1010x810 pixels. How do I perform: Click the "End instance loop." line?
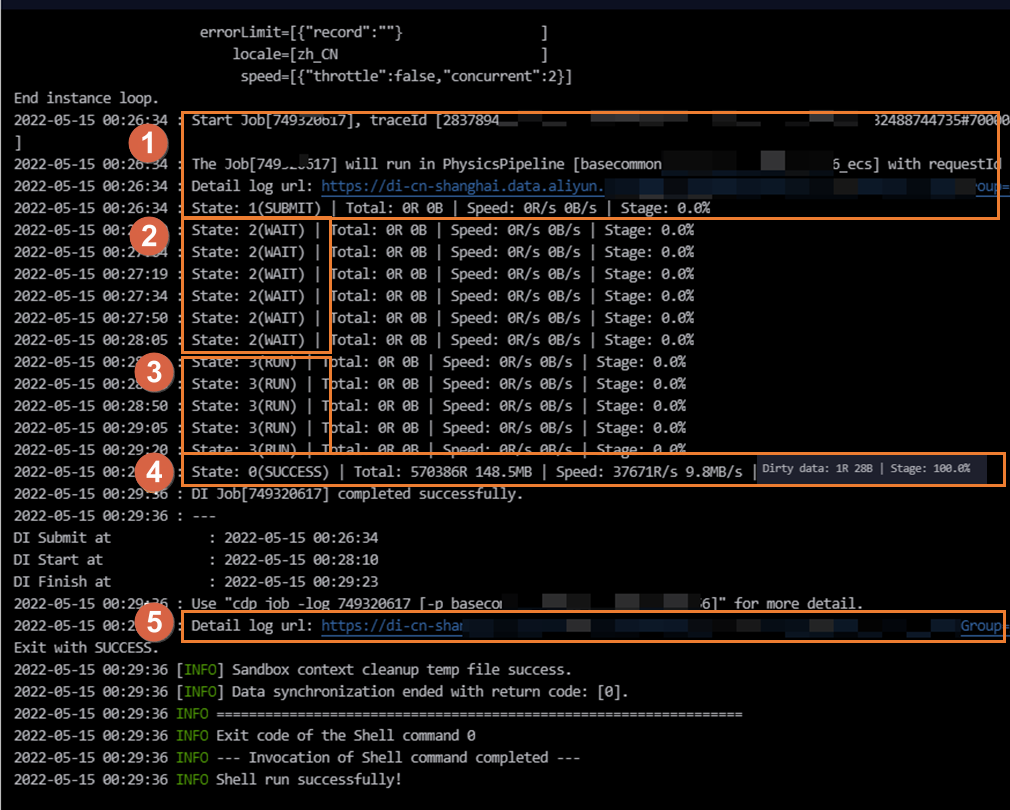[x=86, y=98]
